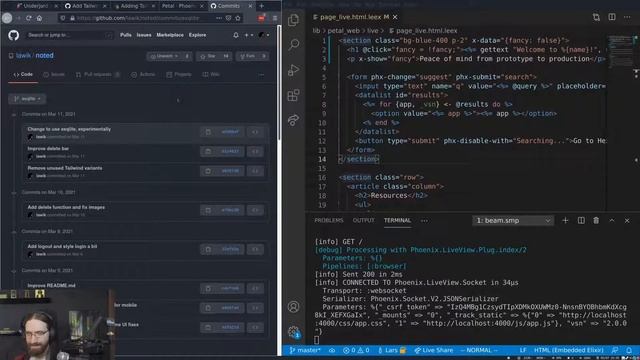The height and width of the screenshot is (360, 640).
Task: Open commit 'Add delete function and fix images'
Action: [x=66, y=207]
